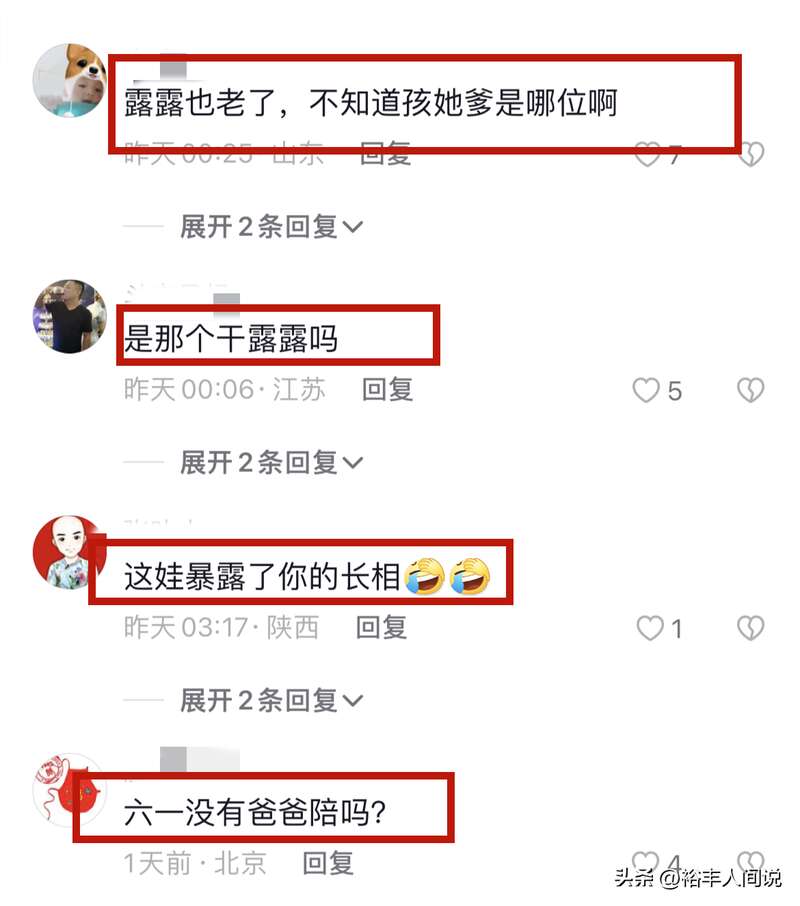Open the bald cartoon avatar profile
The width and height of the screenshot is (800, 906).
[x=69, y=552]
